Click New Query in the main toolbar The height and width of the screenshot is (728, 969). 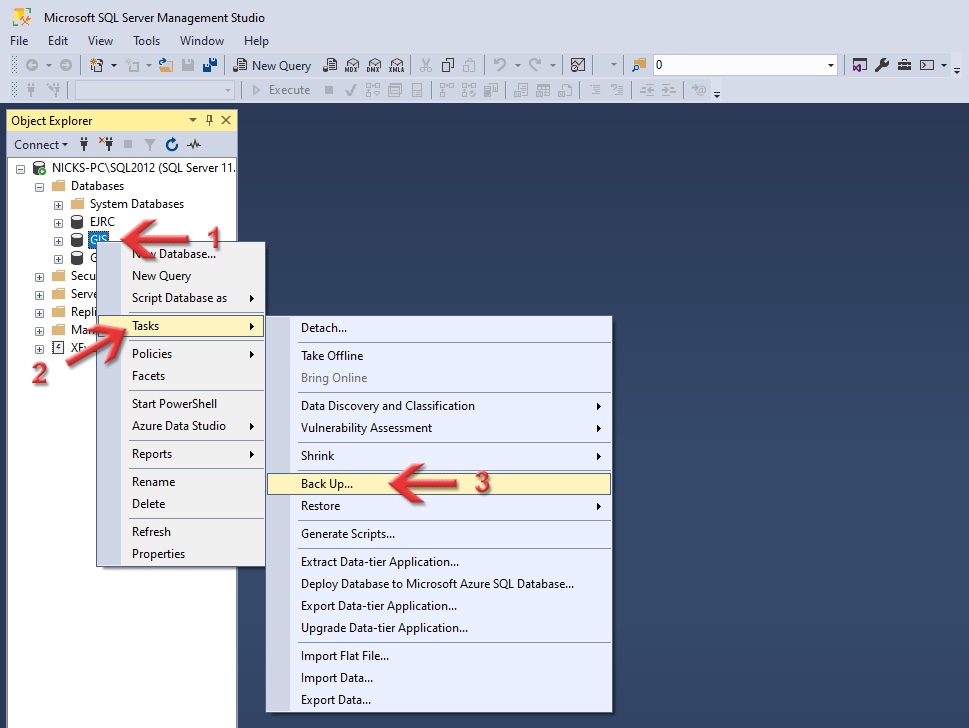pos(272,65)
